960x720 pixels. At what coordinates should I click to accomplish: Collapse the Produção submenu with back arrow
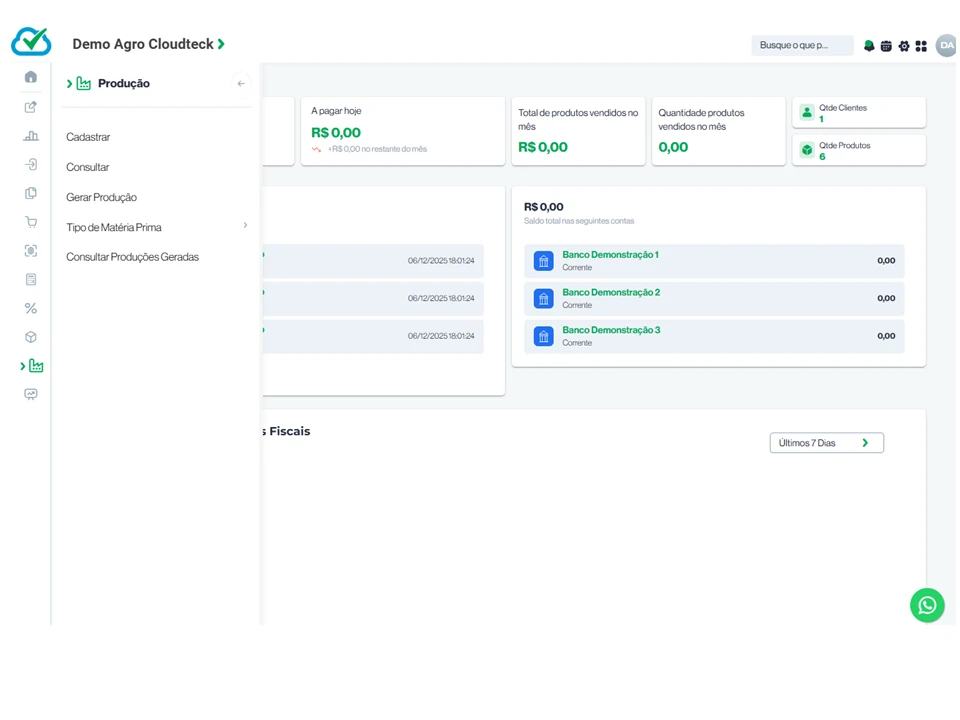241,84
